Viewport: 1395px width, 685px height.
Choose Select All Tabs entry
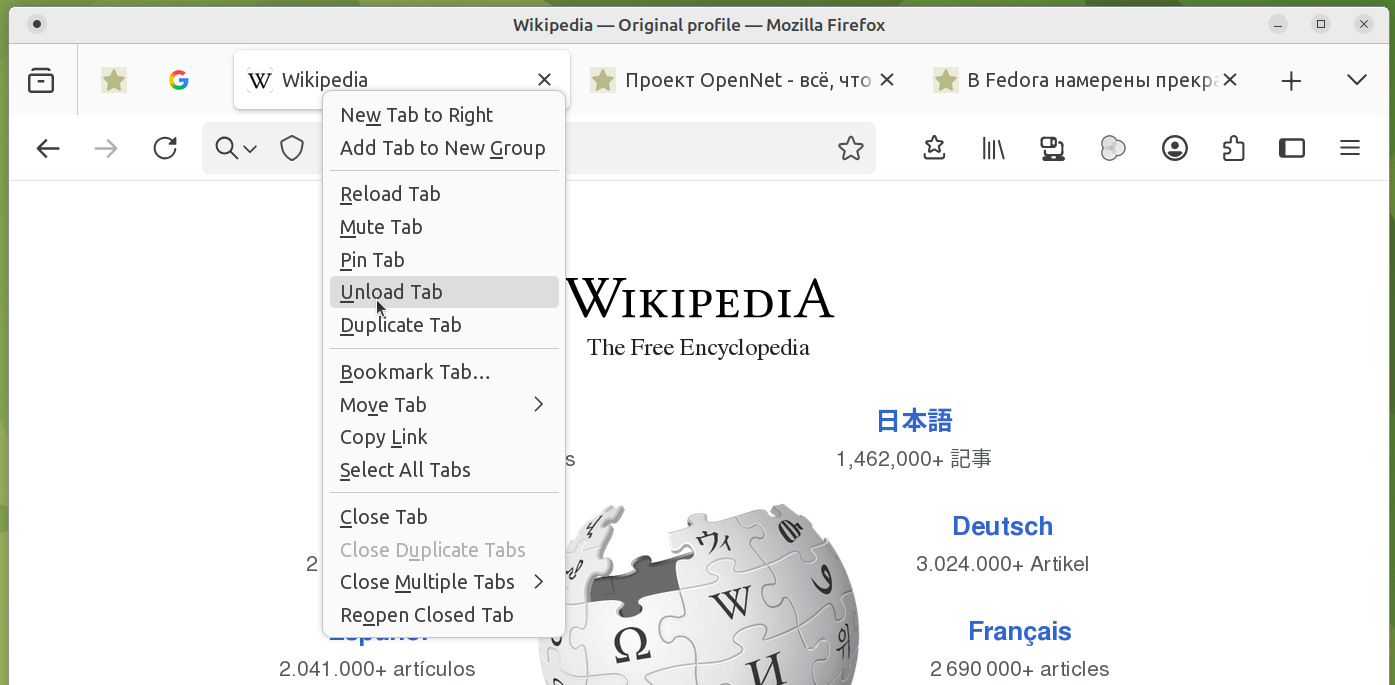pyautogui.click(x=444, y=470)
